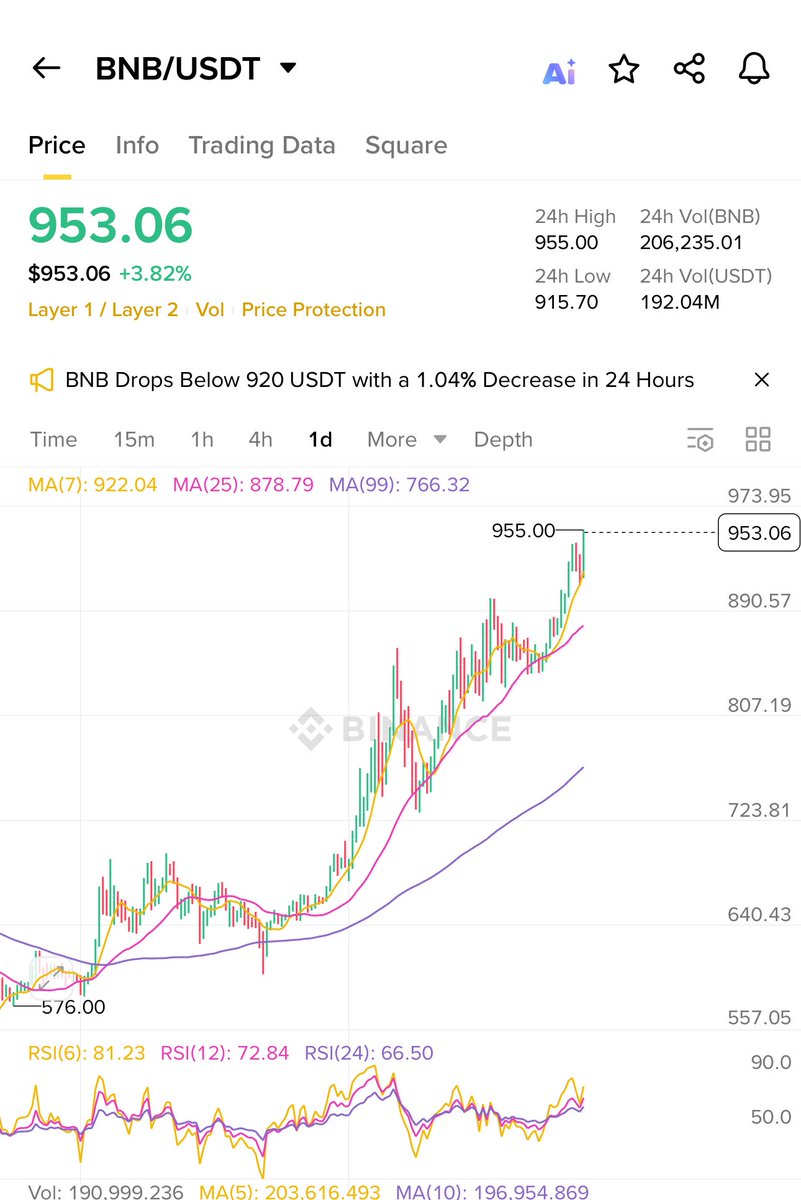Viewport: 801px width, 1200px height.
Task: Open the AI assistant icon
Action: (559, 71)
